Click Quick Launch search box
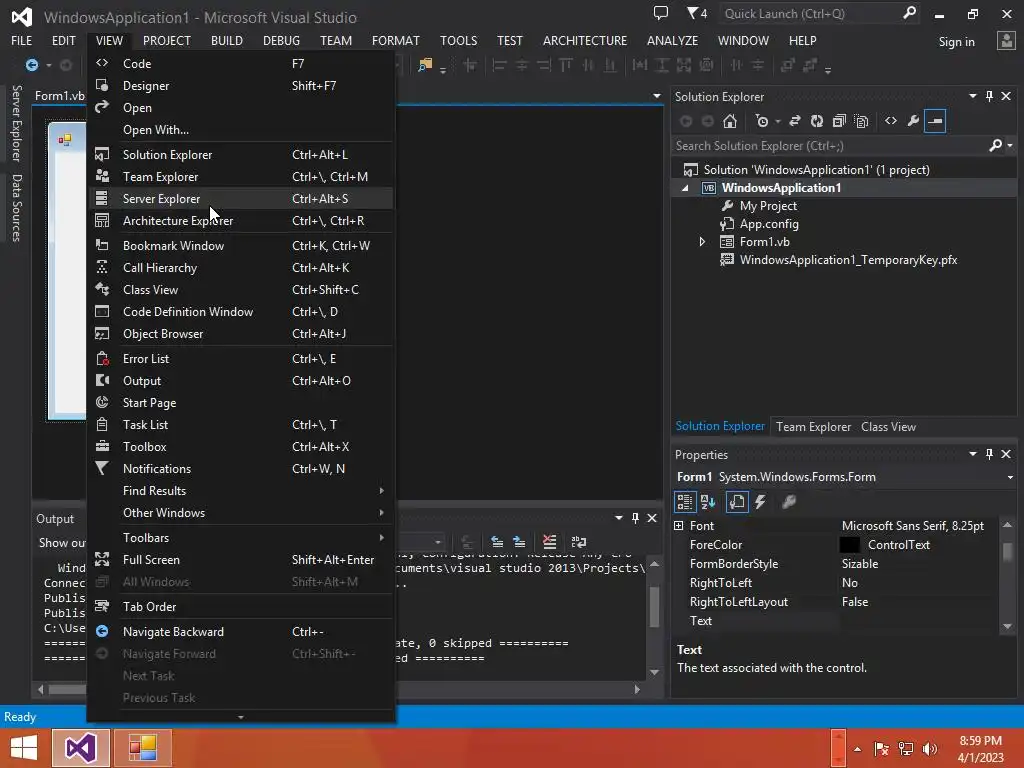The height and width of the screenshot is (768, 1024). 810,14
